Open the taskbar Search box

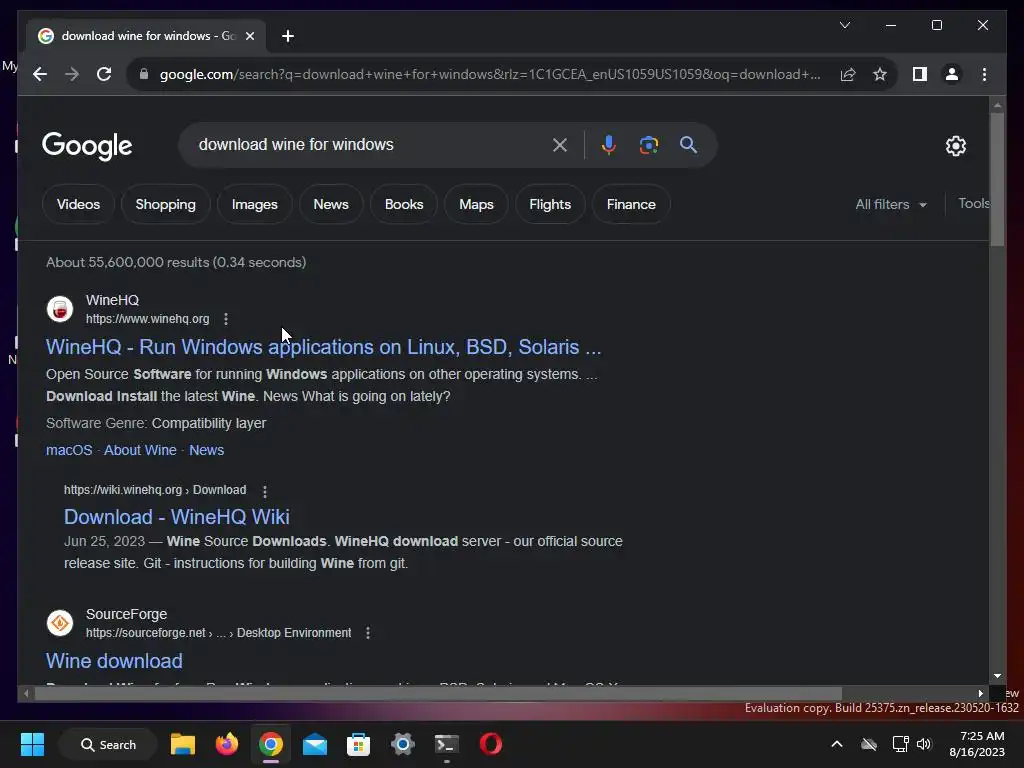pos(108,744)
